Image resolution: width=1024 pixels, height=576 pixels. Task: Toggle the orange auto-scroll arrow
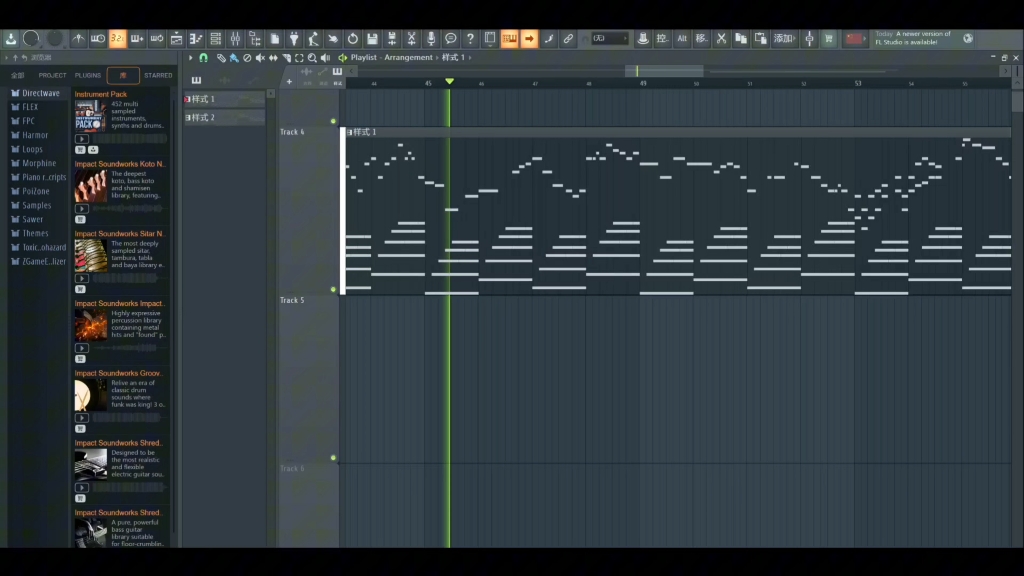click(529, 39)
